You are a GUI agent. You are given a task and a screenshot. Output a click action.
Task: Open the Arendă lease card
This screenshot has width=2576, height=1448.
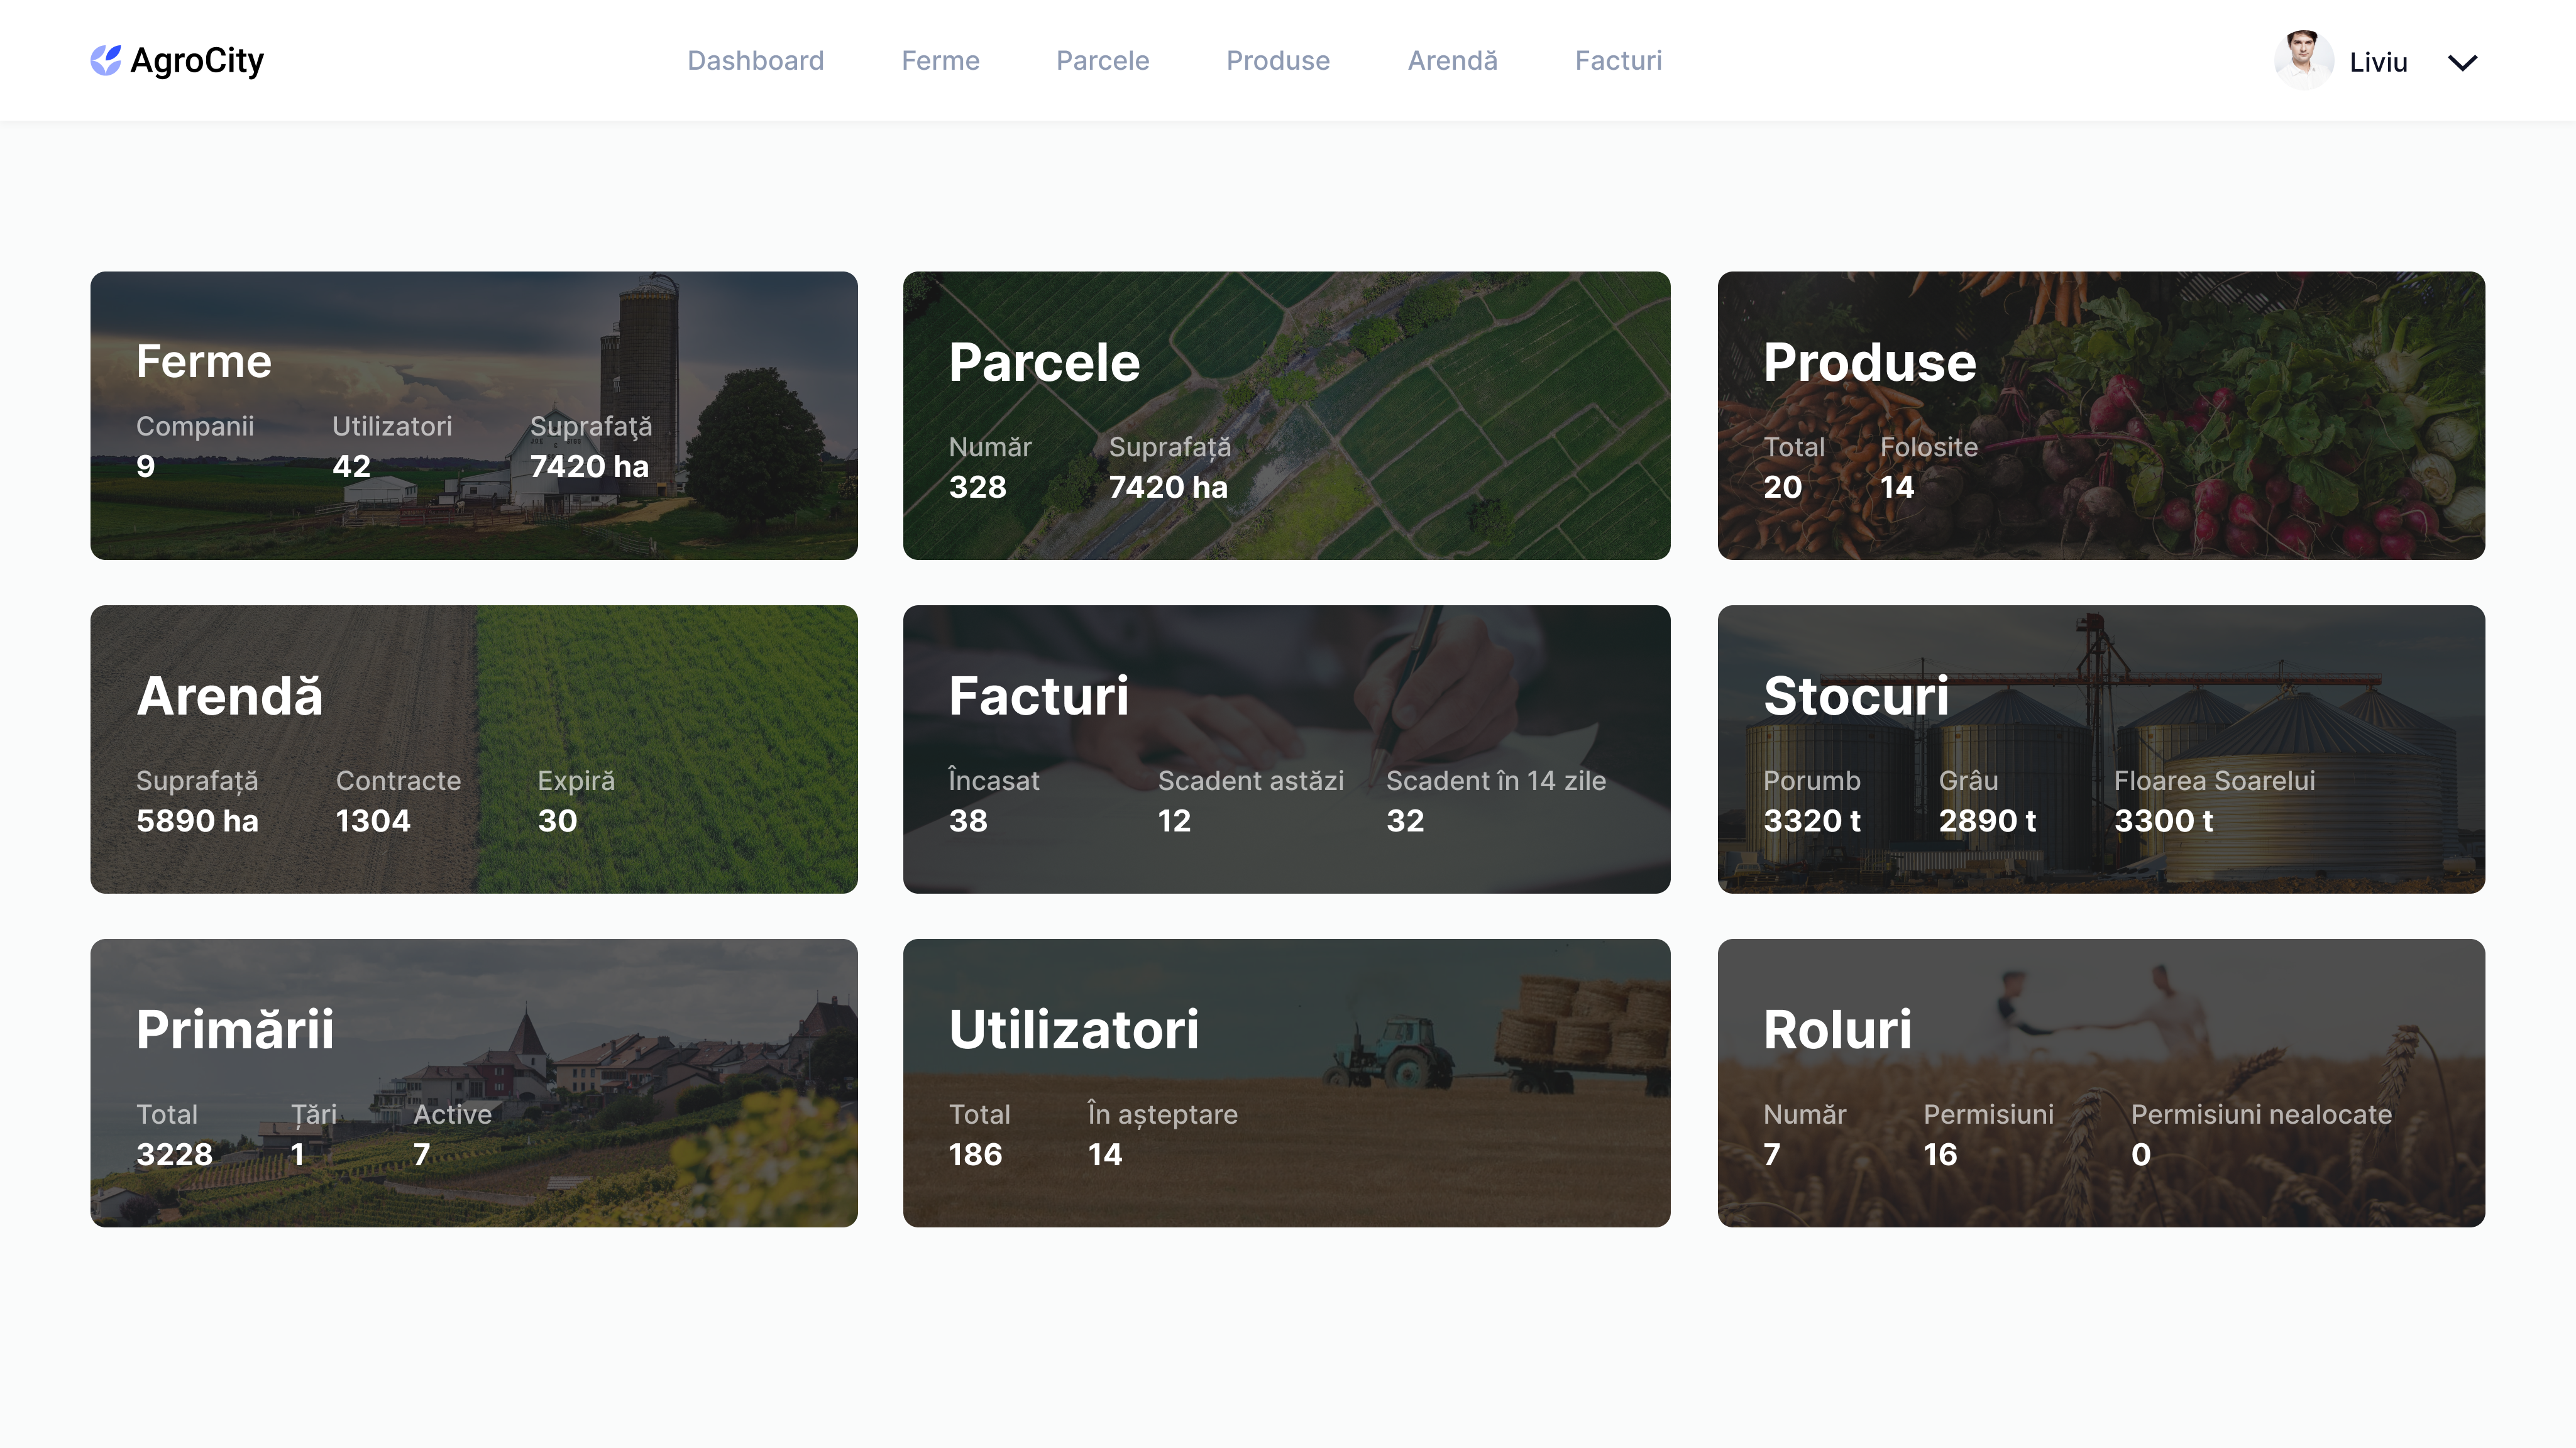pos(473,748)
